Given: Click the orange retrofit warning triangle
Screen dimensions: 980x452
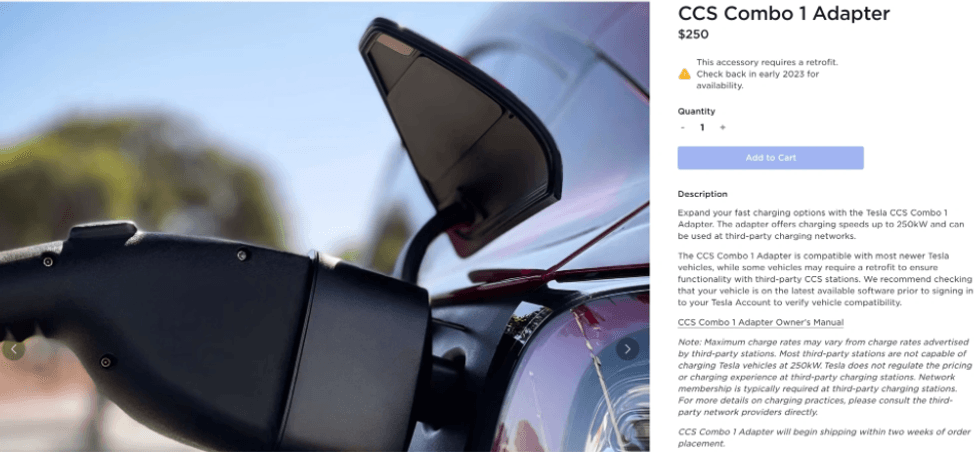Looking at the screenshot, I should (684, 74).
